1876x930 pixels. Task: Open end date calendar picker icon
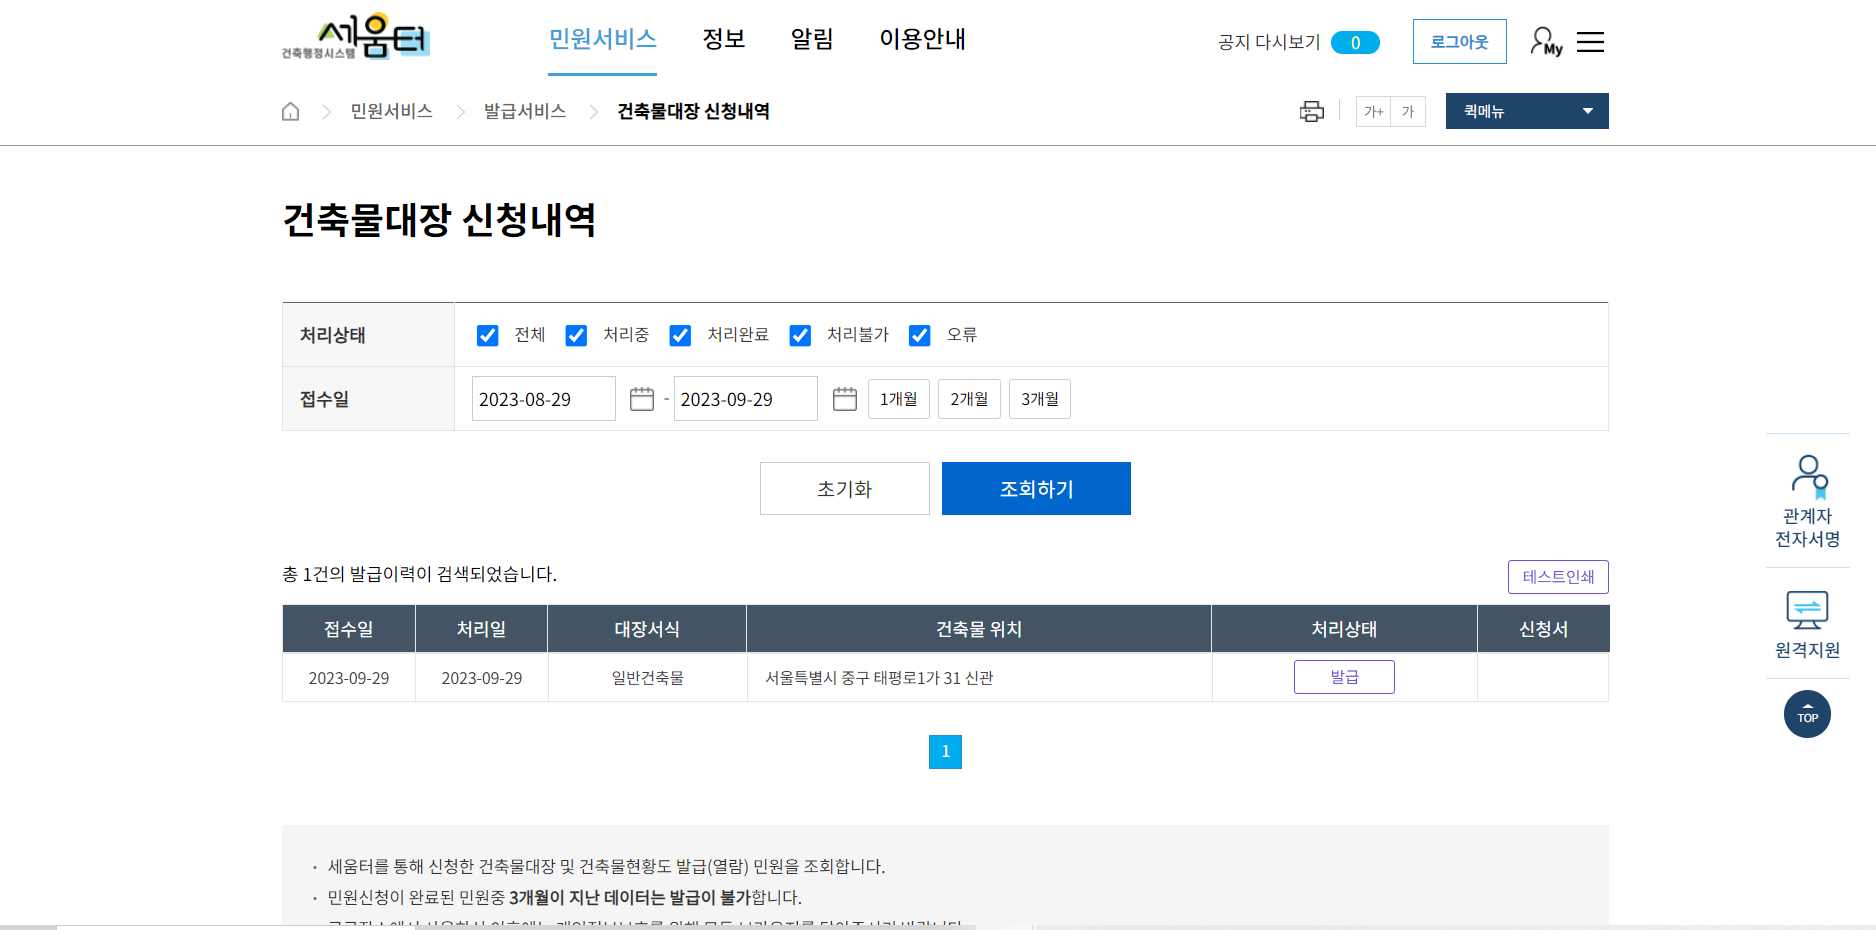click(x=845, y=398)
